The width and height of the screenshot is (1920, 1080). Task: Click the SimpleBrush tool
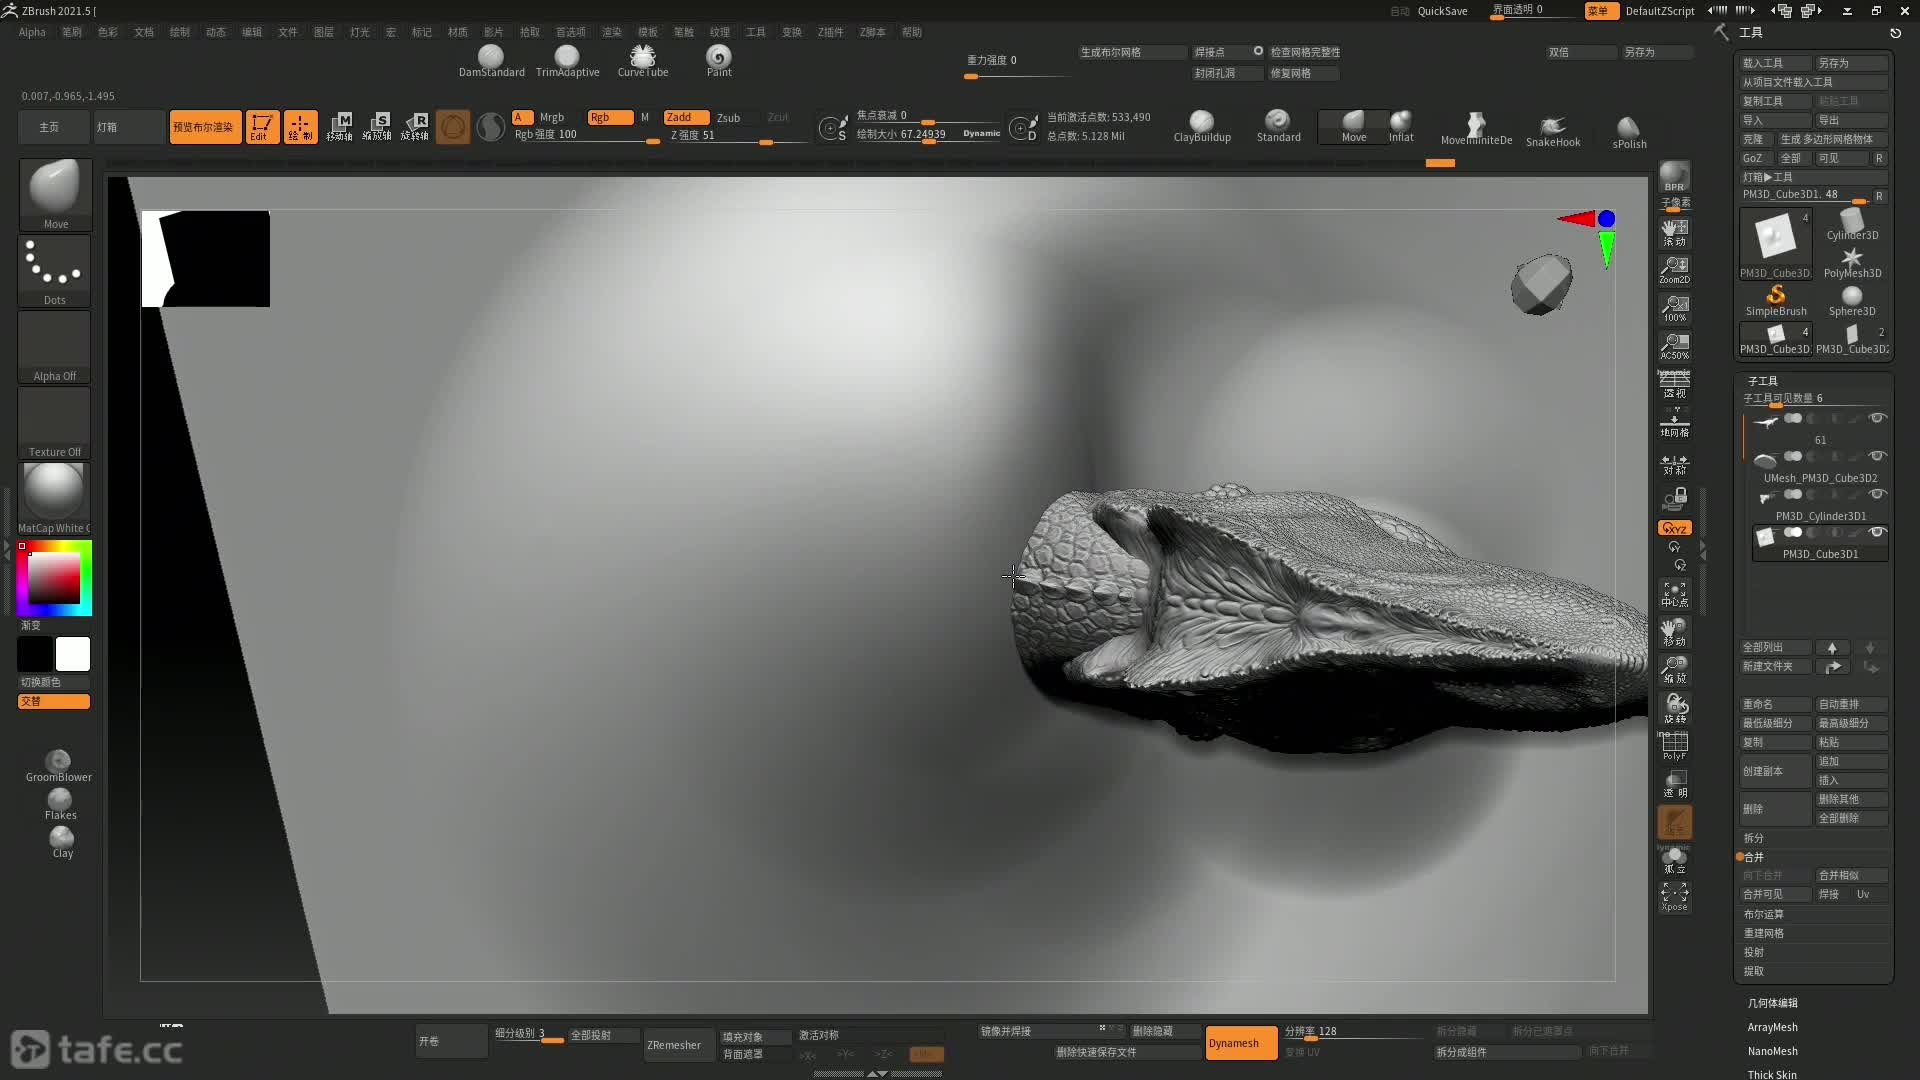click(1776, 300)
